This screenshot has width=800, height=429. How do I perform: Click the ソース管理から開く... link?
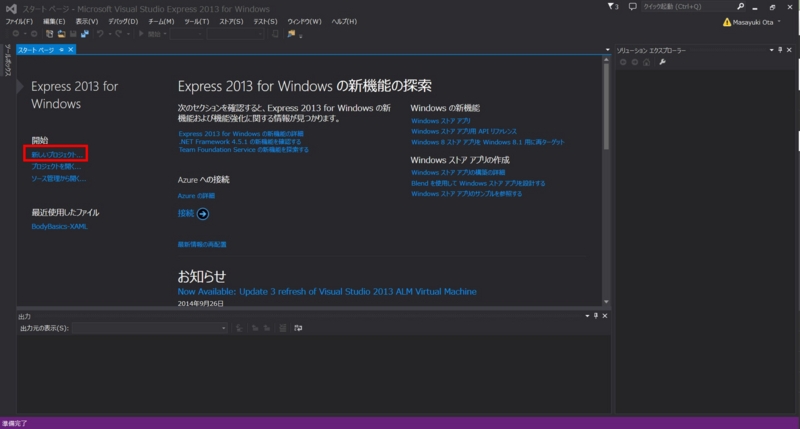pyautogui.click(x=59, y=179)
